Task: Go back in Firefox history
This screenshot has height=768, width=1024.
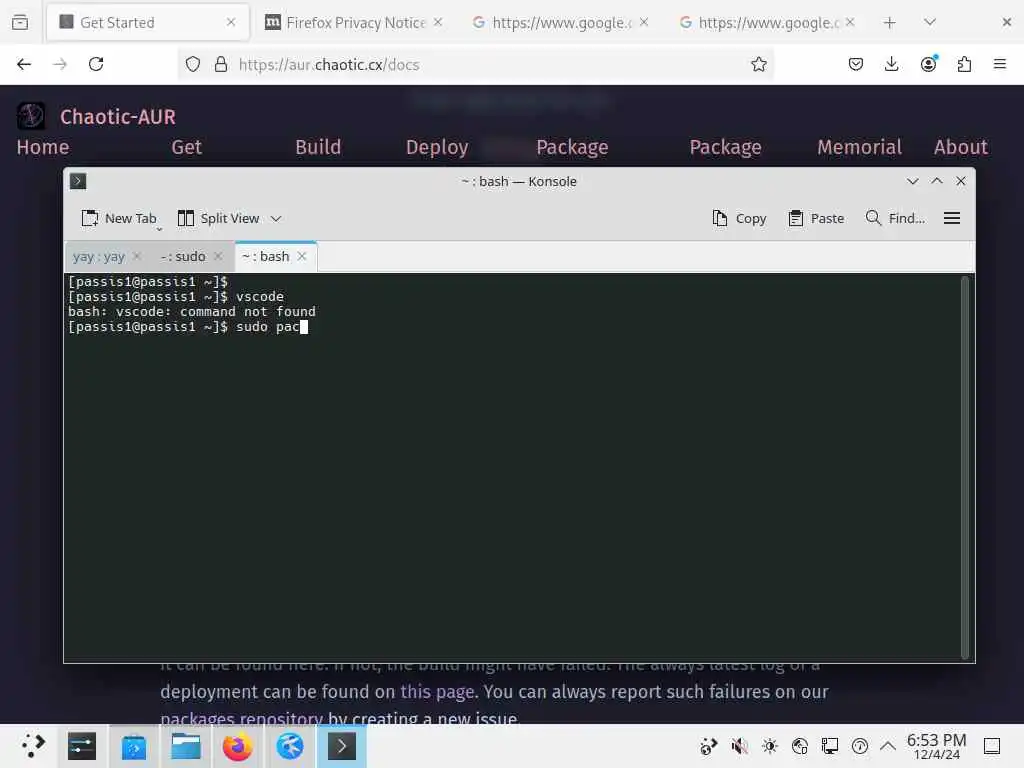Action: (24, 64)
